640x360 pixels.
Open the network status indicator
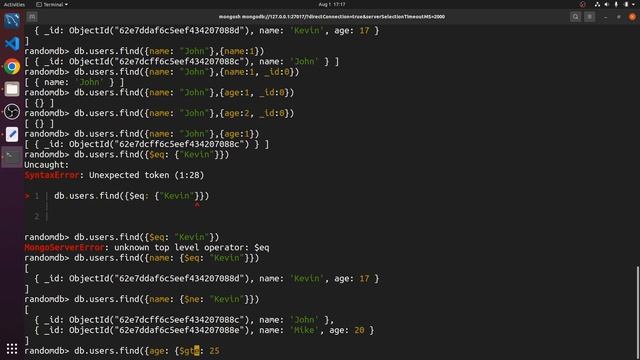597,4
